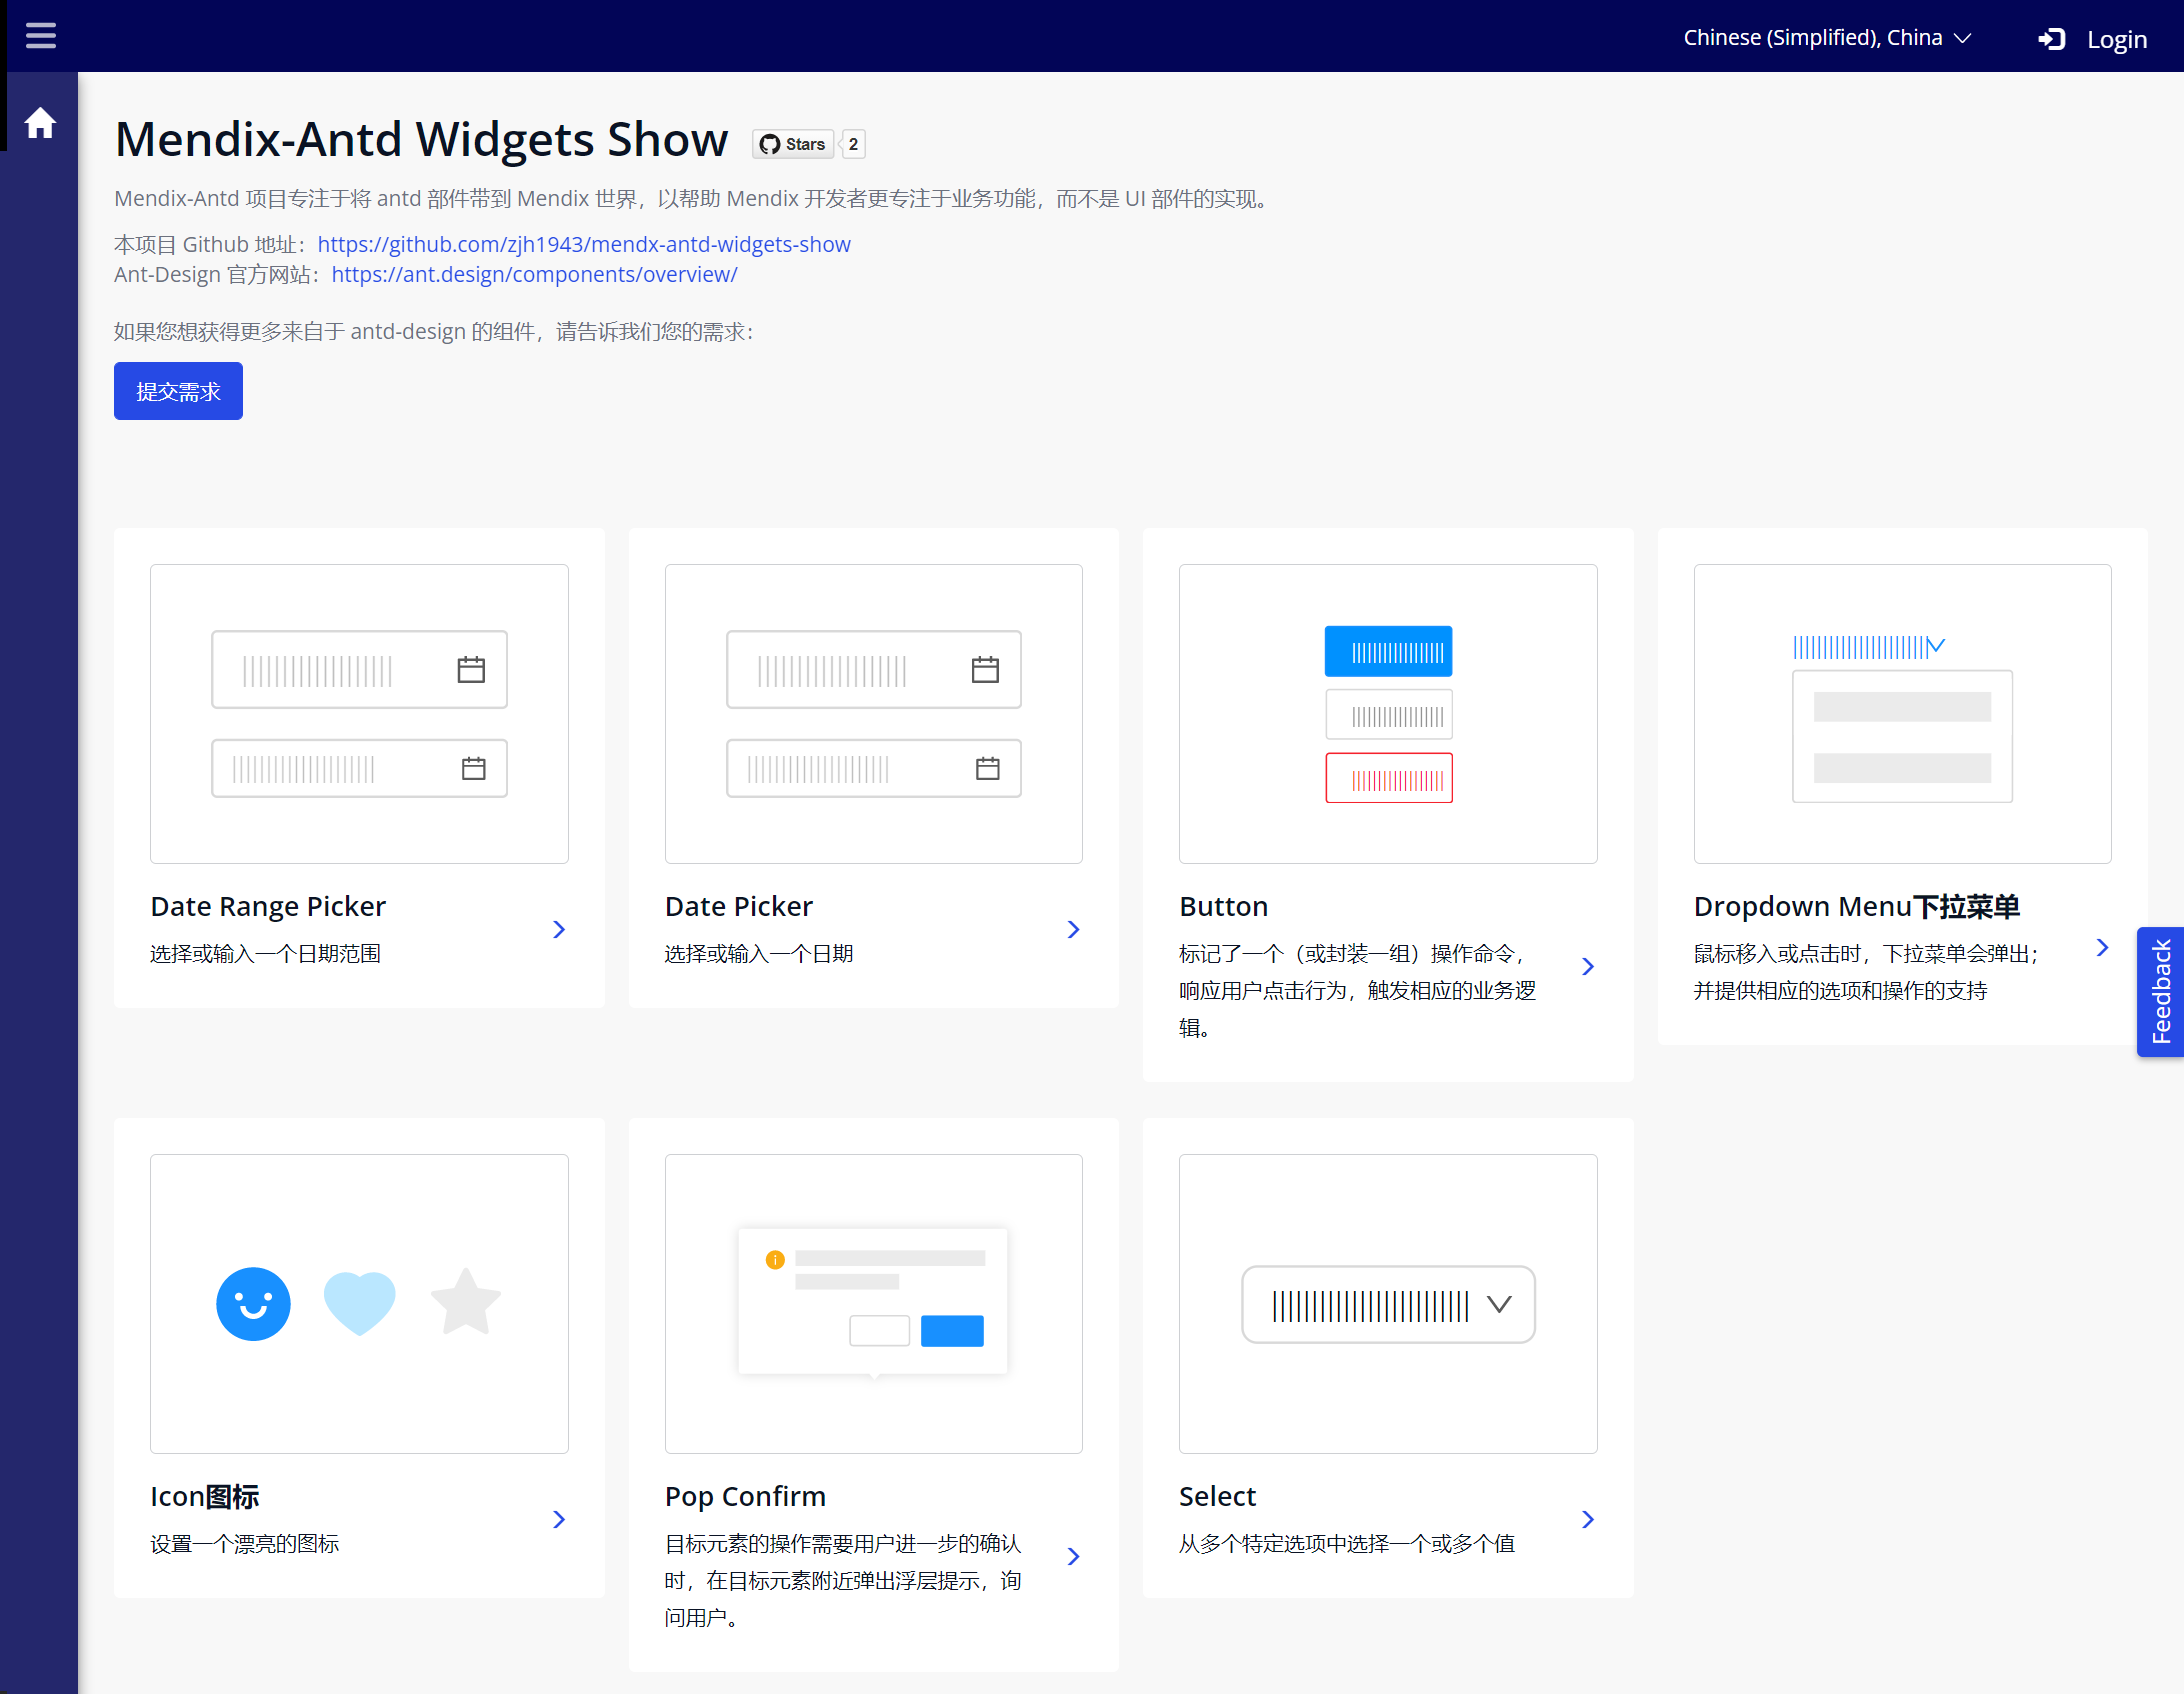Expand the Date Range Picker card chevron

[x=559, y=928]
